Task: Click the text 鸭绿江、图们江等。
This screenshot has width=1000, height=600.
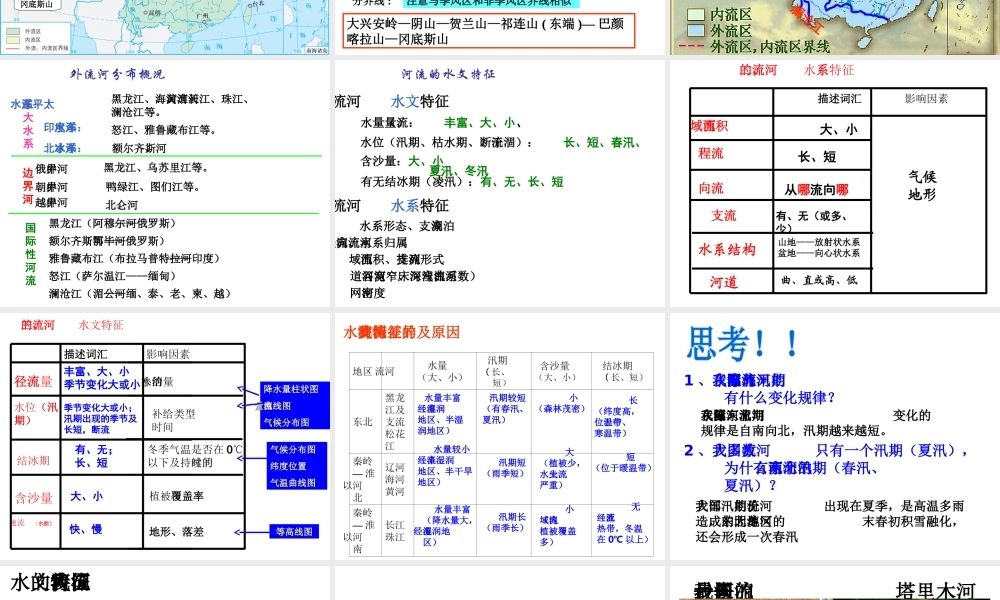Action: point(153,187)
